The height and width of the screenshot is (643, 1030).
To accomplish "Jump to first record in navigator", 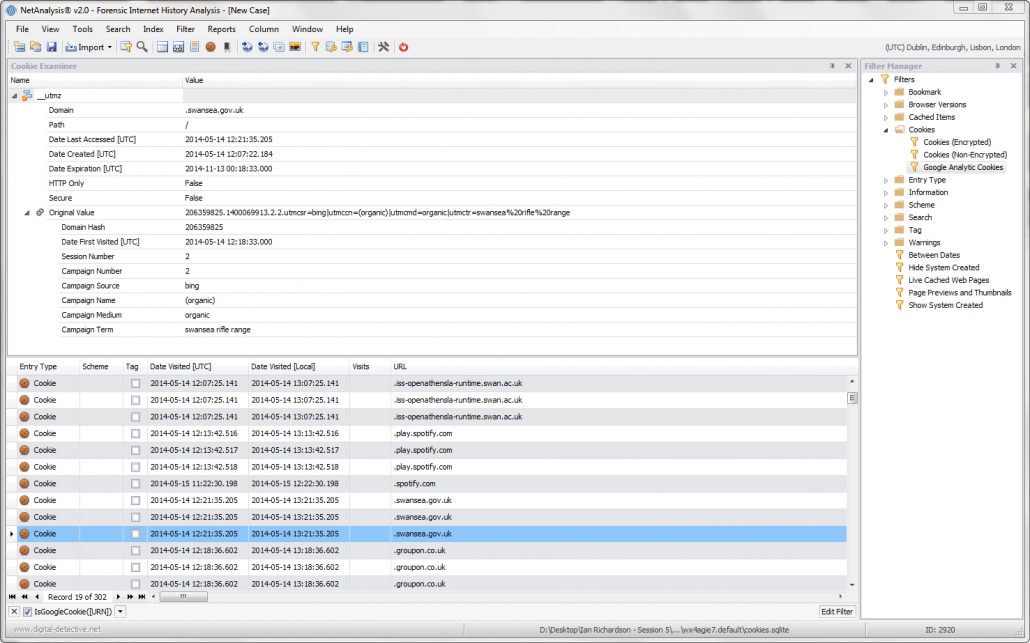I will coord(13,597).
